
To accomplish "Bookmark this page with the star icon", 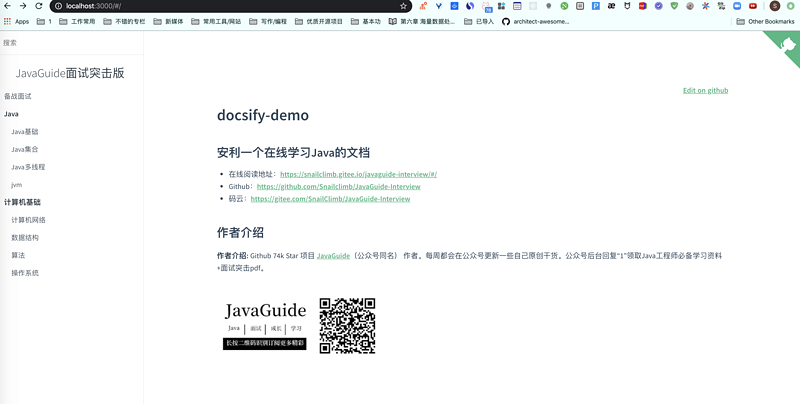I will (403, 6).
